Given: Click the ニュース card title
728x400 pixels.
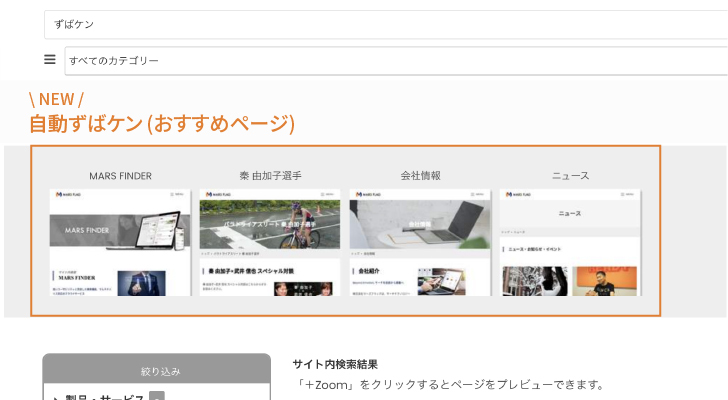Looking at the screenshot, I should tap(571, 176).
